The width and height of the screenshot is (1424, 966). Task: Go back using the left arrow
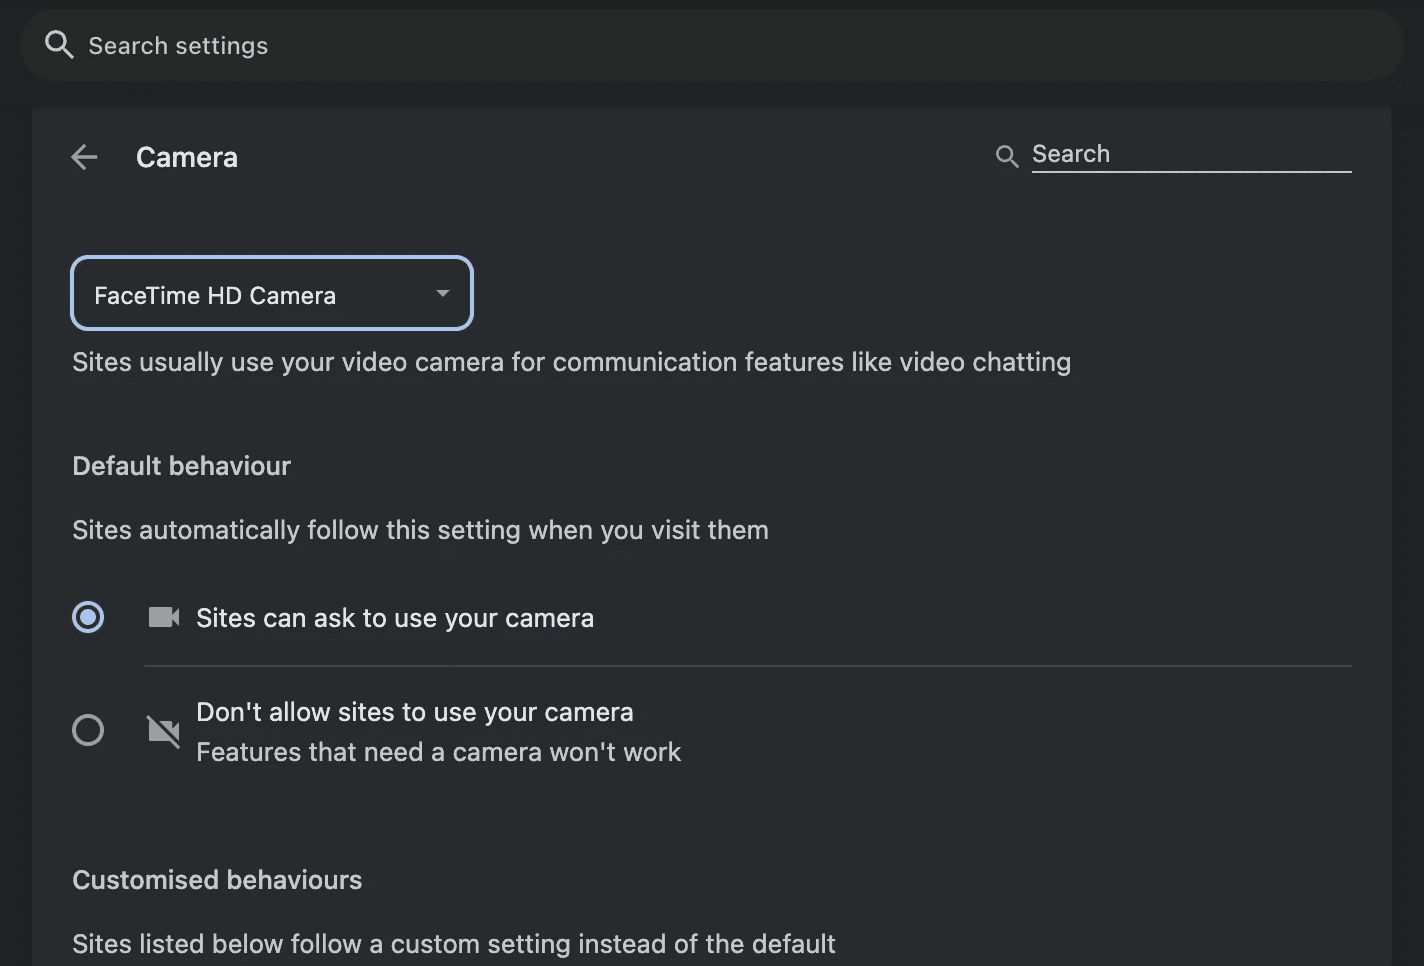click(85, 157)
